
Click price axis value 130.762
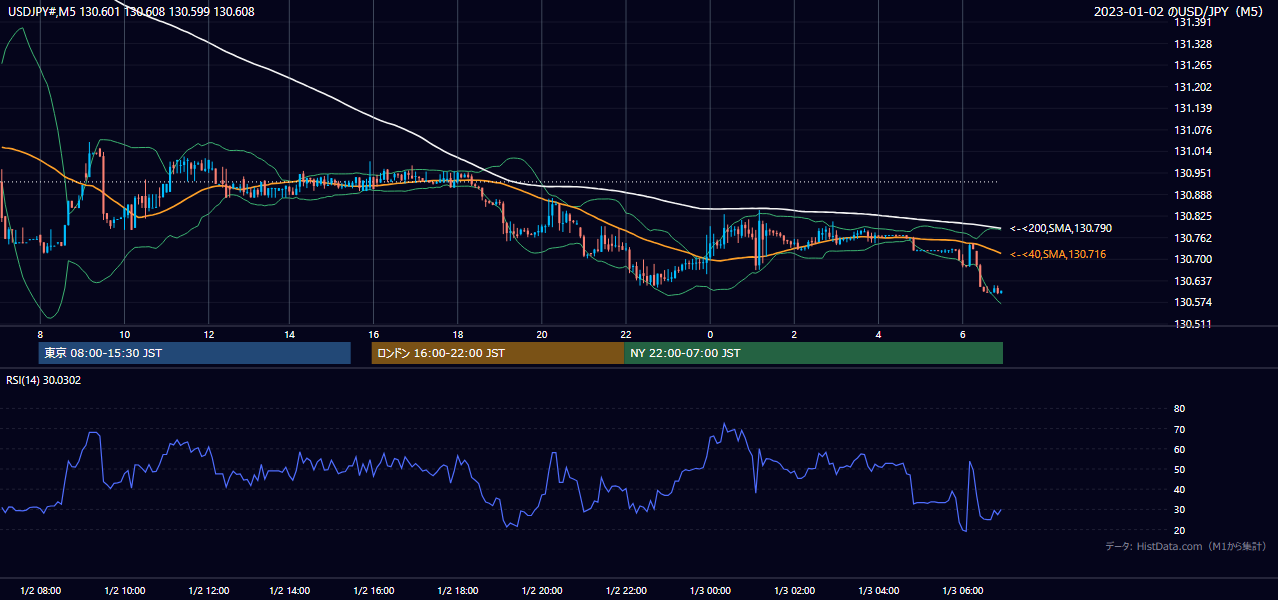(1192, 238)
